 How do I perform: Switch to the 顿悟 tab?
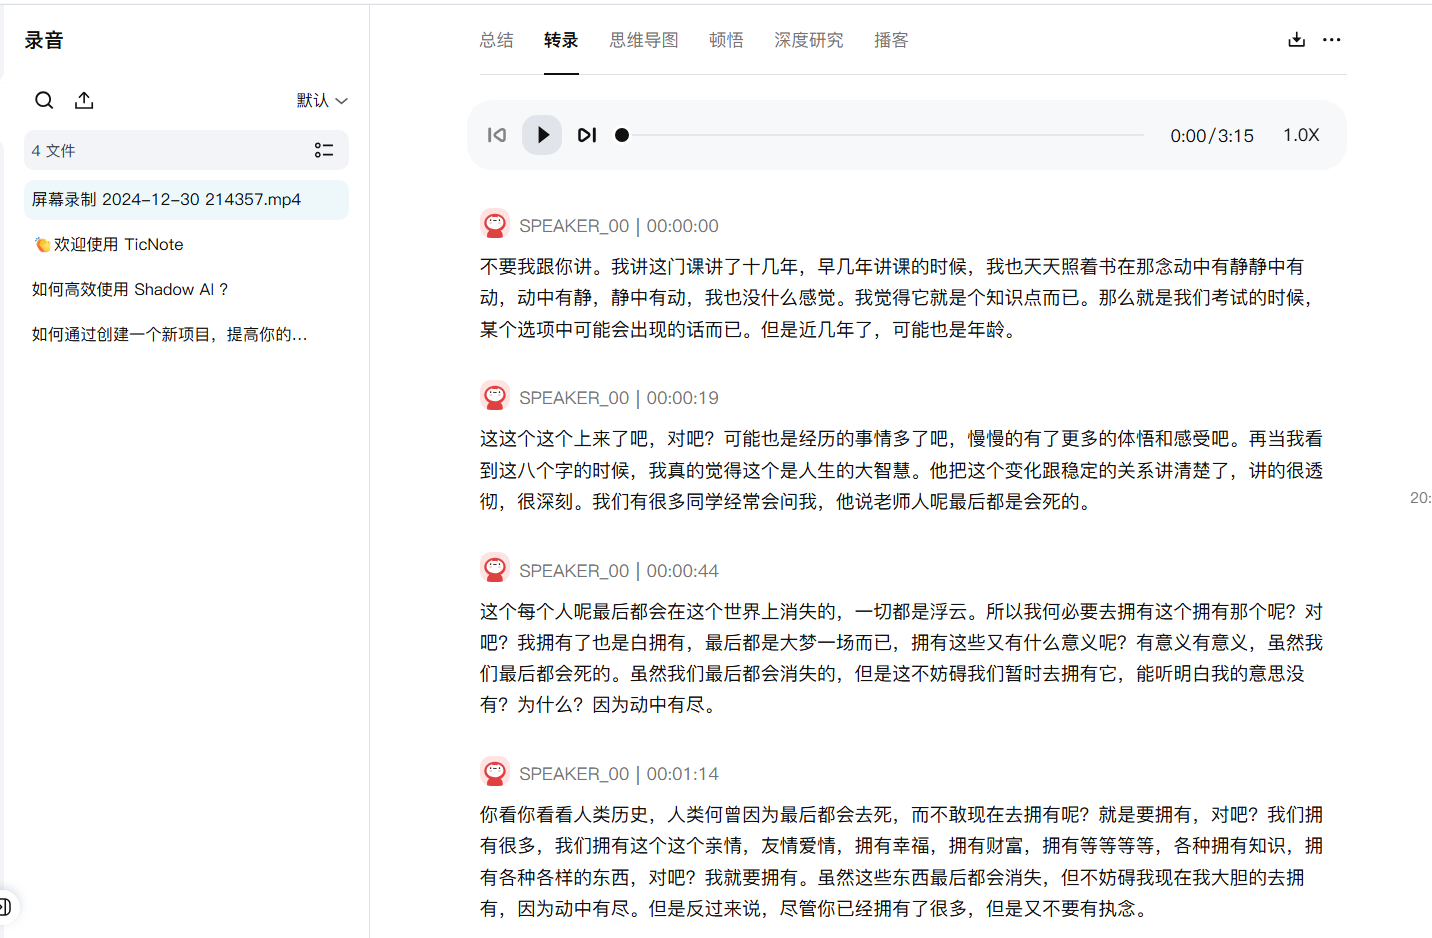point(726,40)
